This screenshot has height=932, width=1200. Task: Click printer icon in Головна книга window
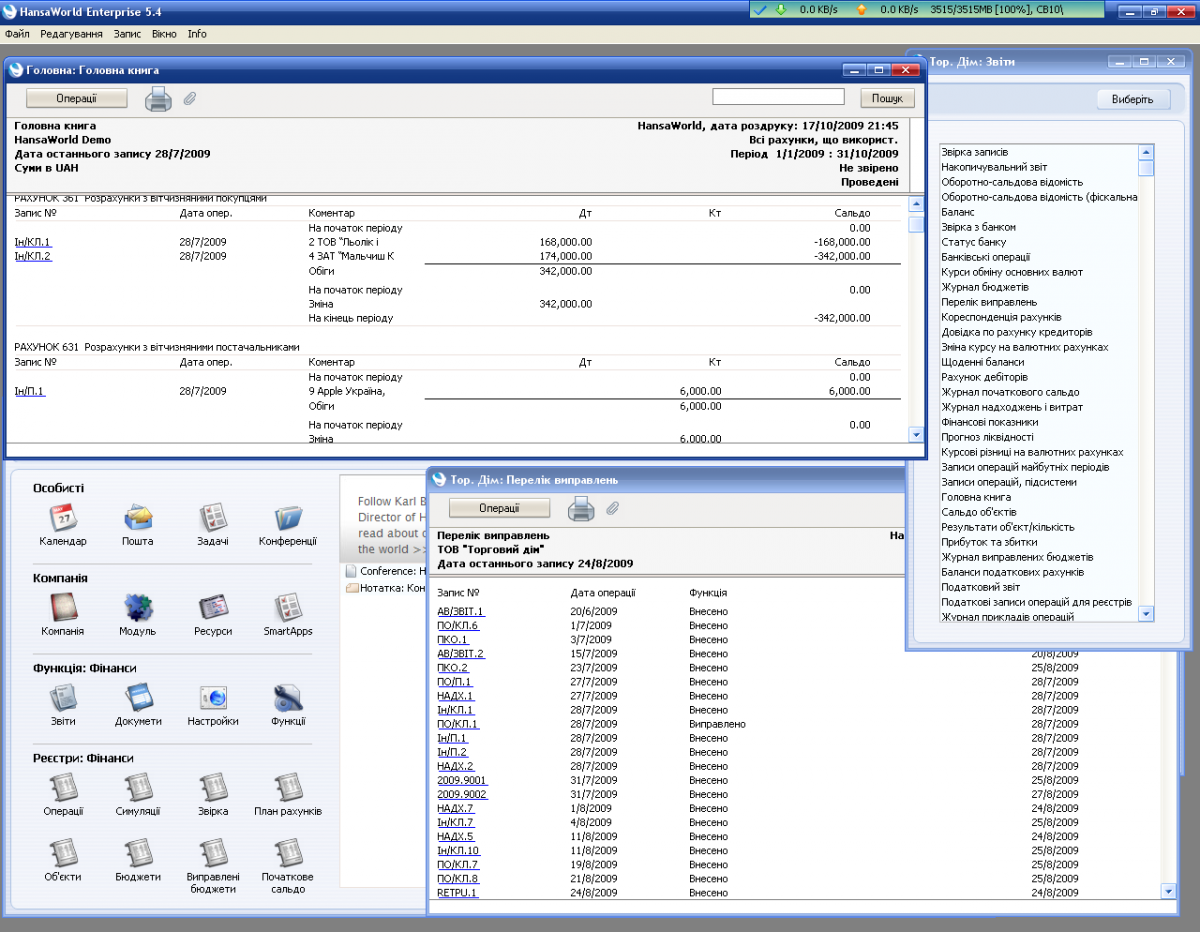(159, 98)
